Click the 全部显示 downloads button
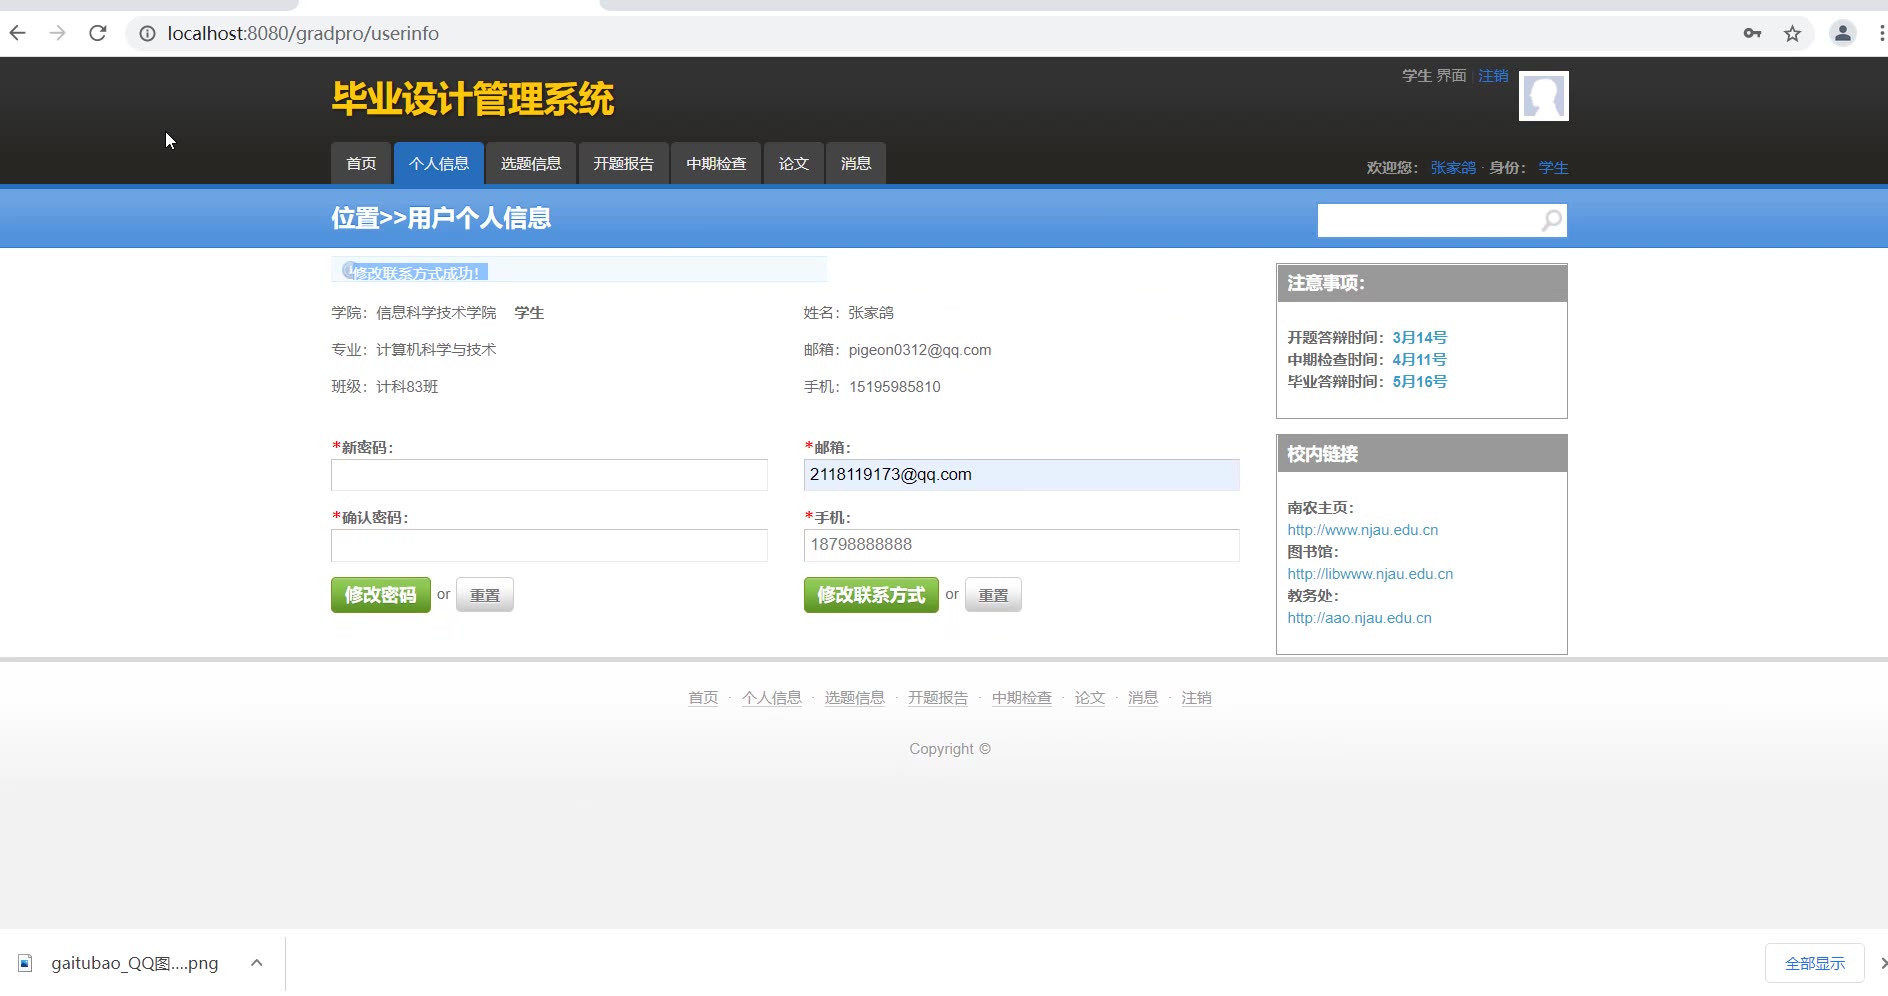The height and width of the screenshot is (996, 1888). [1815, 963]
